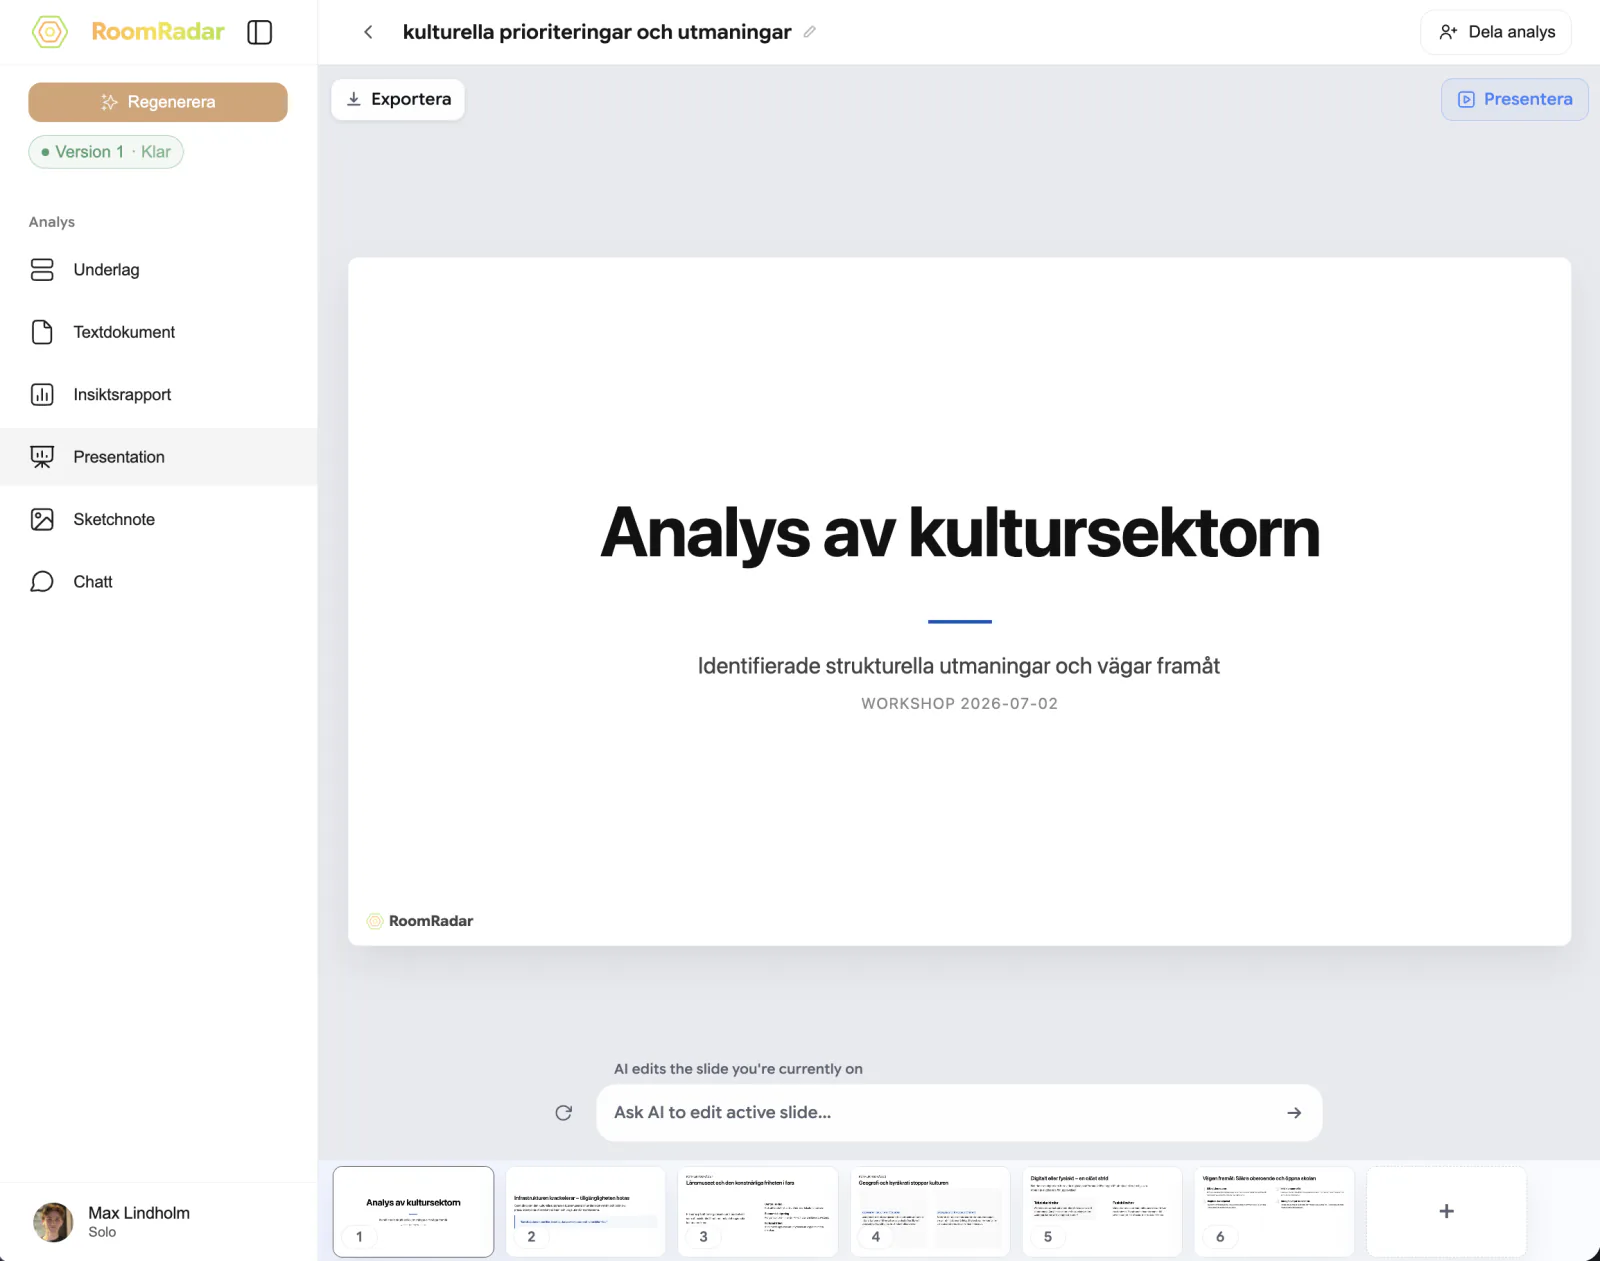Click the Analys section label

tap(52, 222)
